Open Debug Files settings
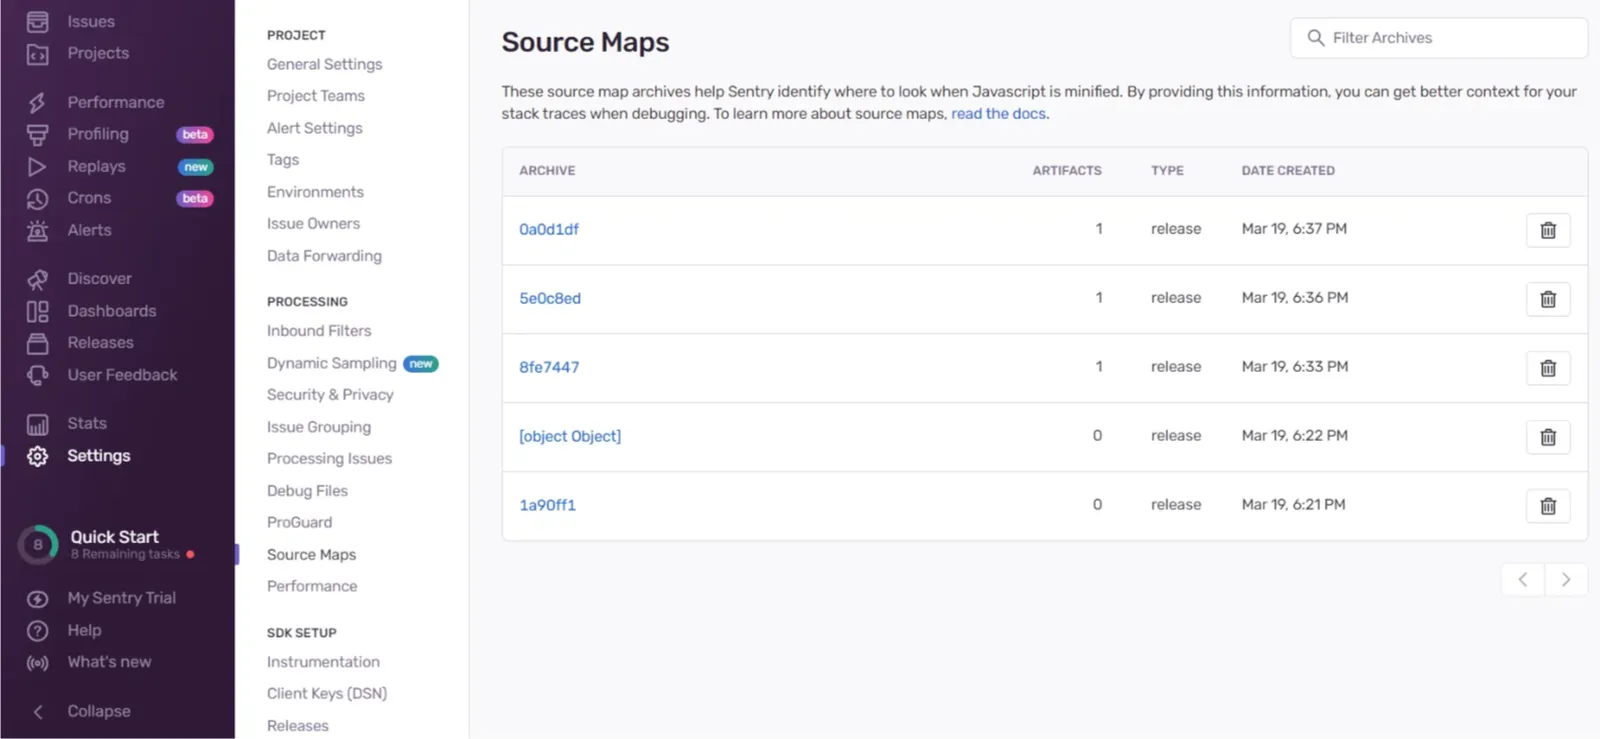1600x739 pixels. (307, 491)
